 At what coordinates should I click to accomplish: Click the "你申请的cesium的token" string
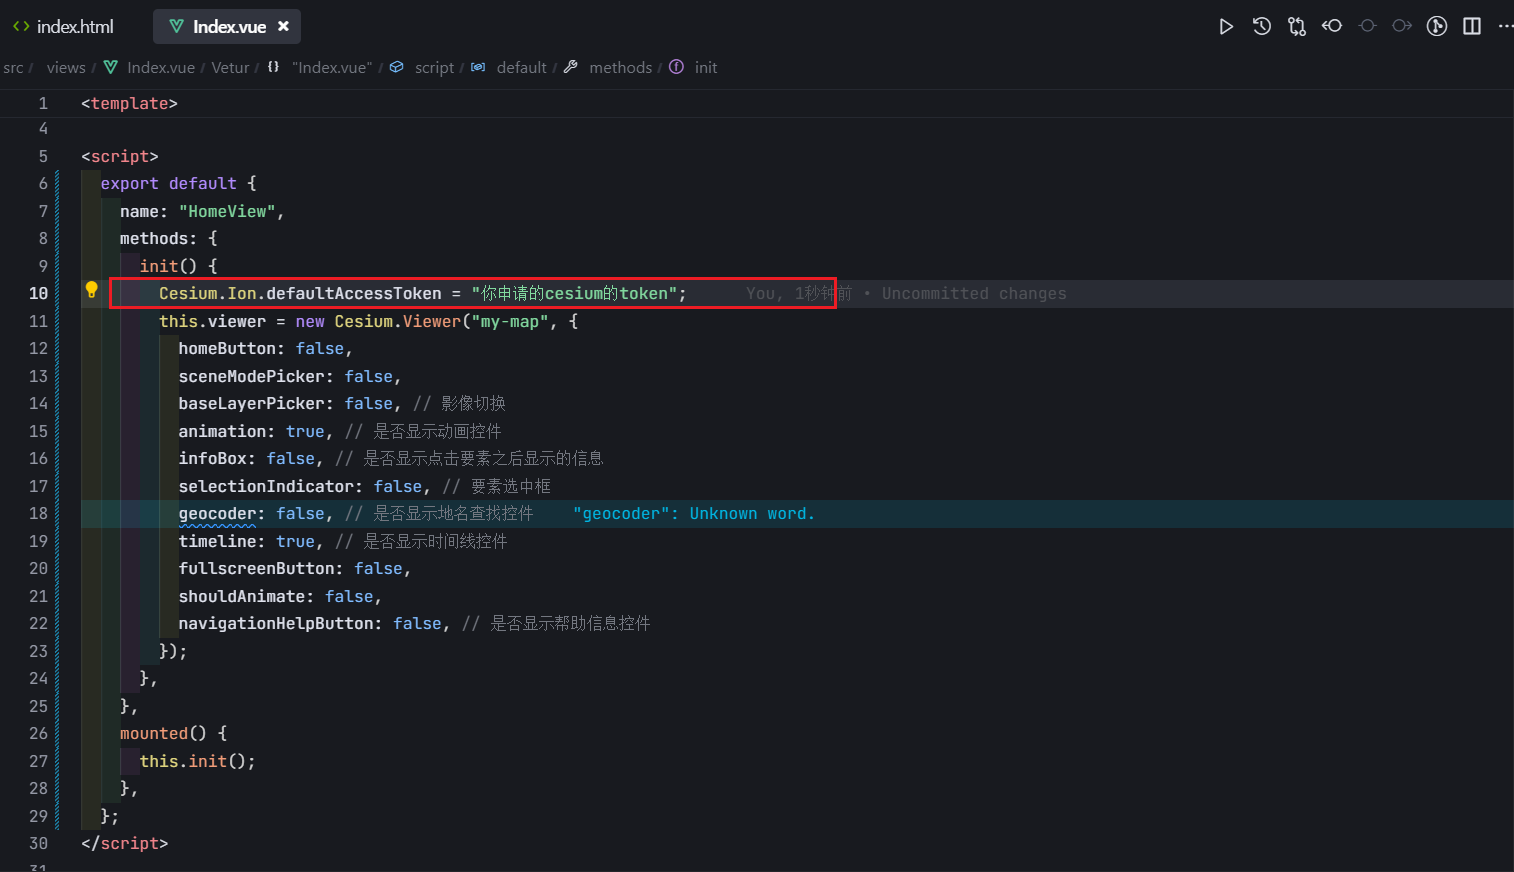574,294
